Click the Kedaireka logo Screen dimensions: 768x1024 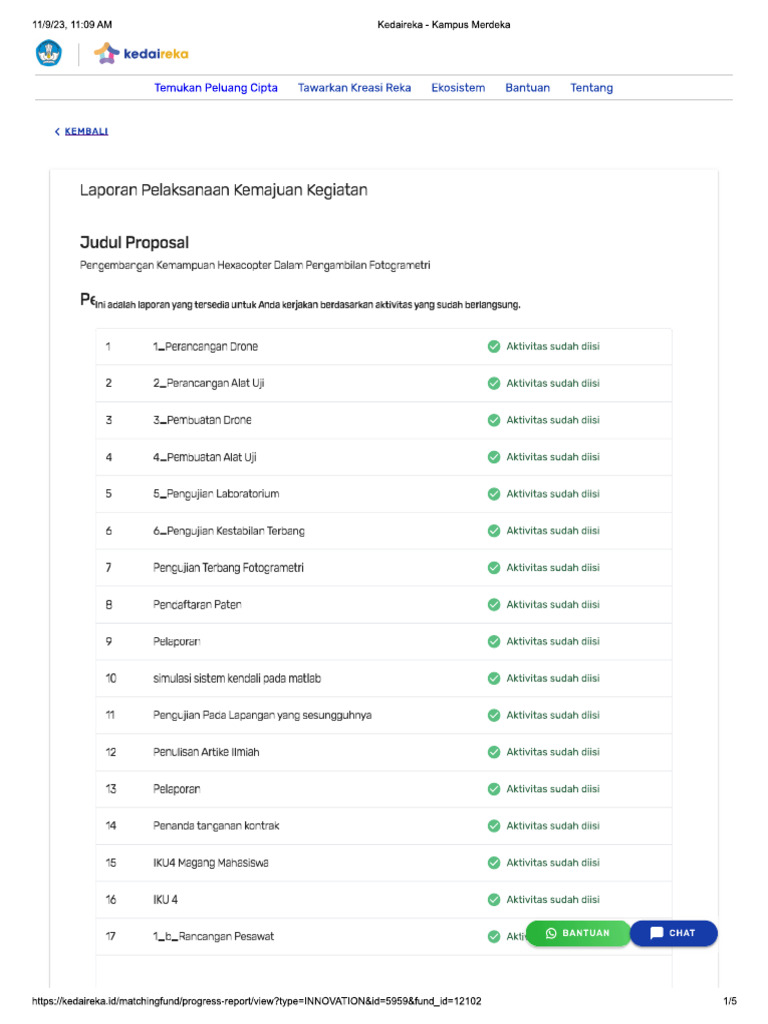(141, 53)
